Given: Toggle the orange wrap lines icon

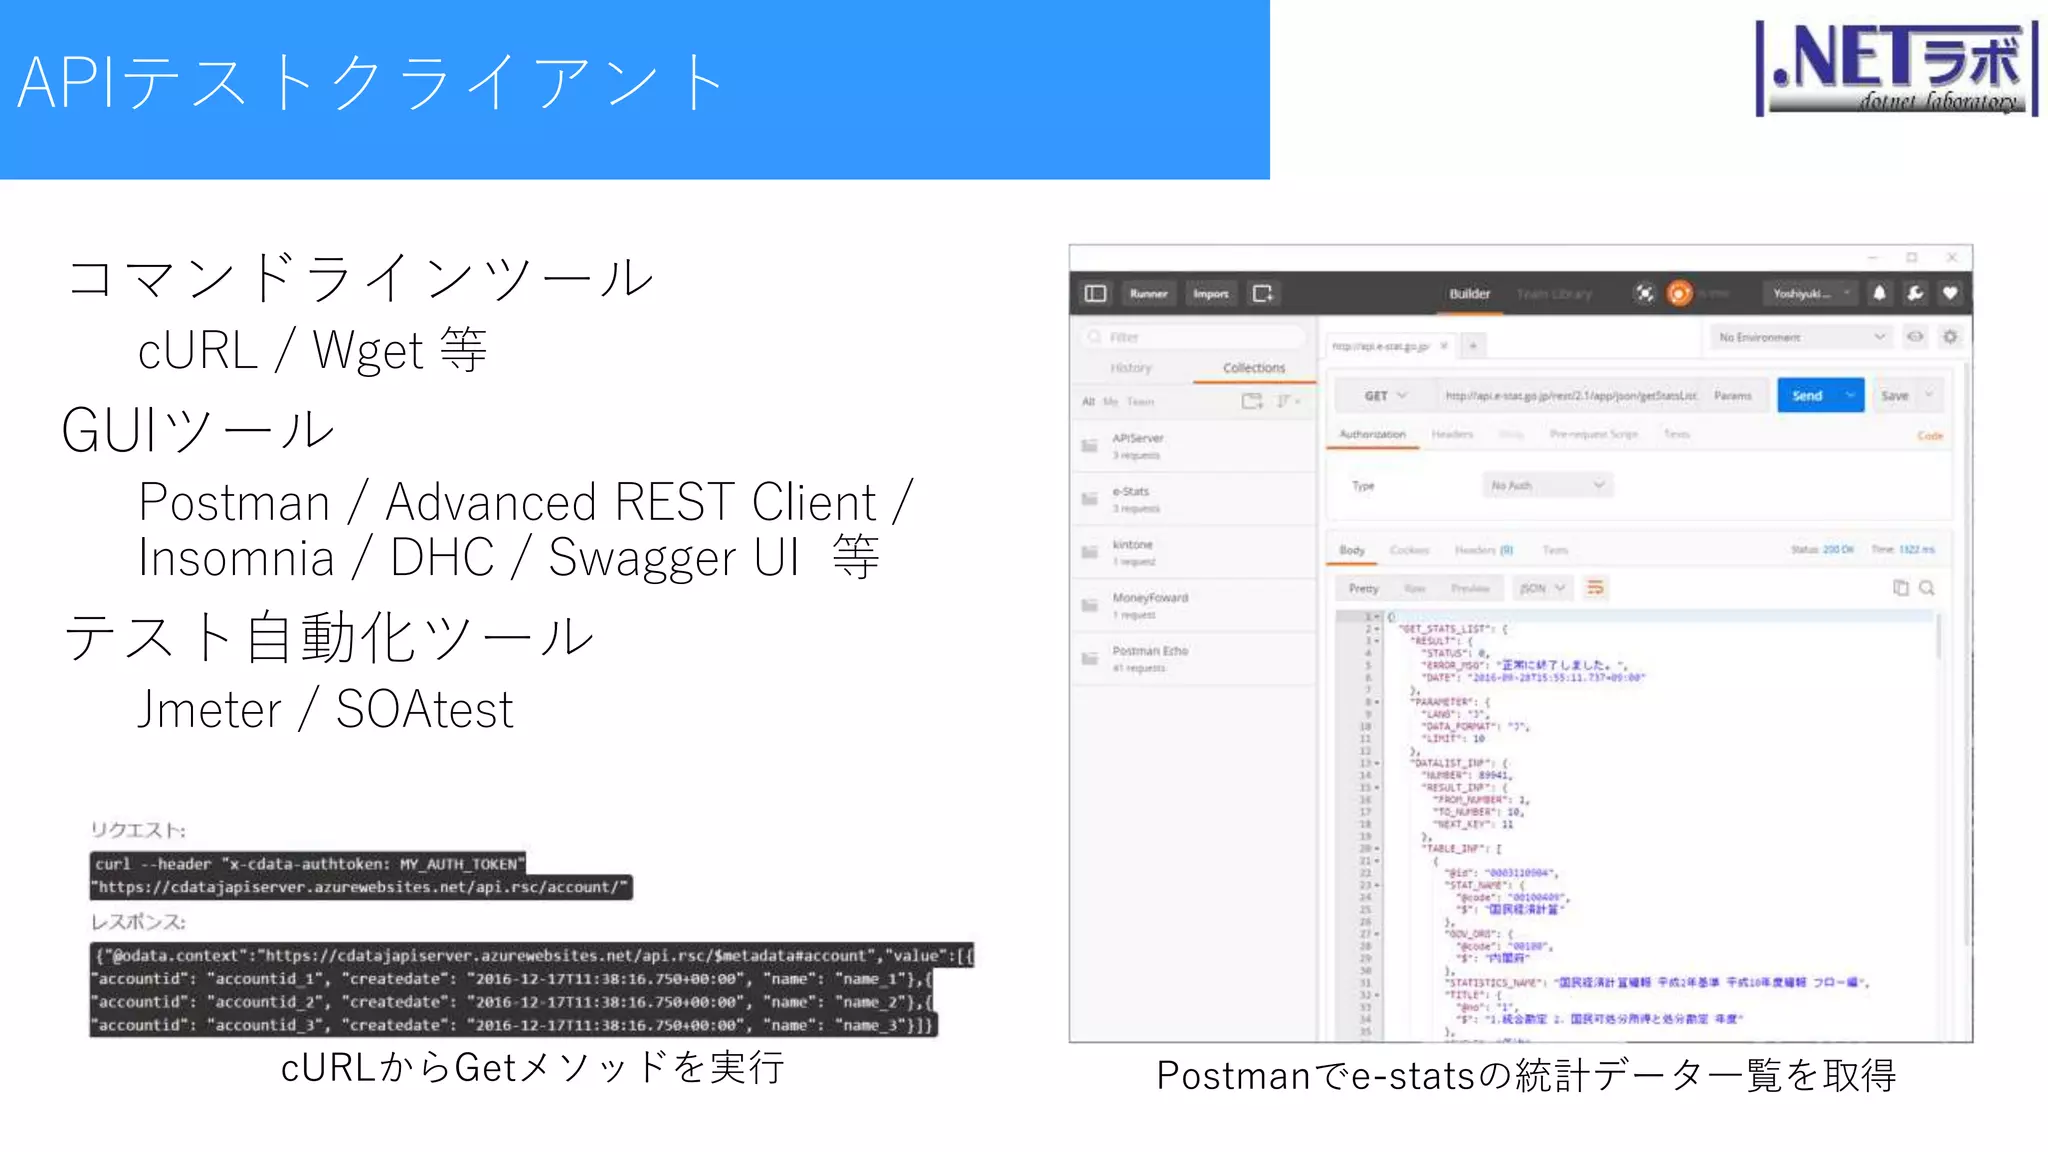Looking at the screenshot, I should (1595, 588).
